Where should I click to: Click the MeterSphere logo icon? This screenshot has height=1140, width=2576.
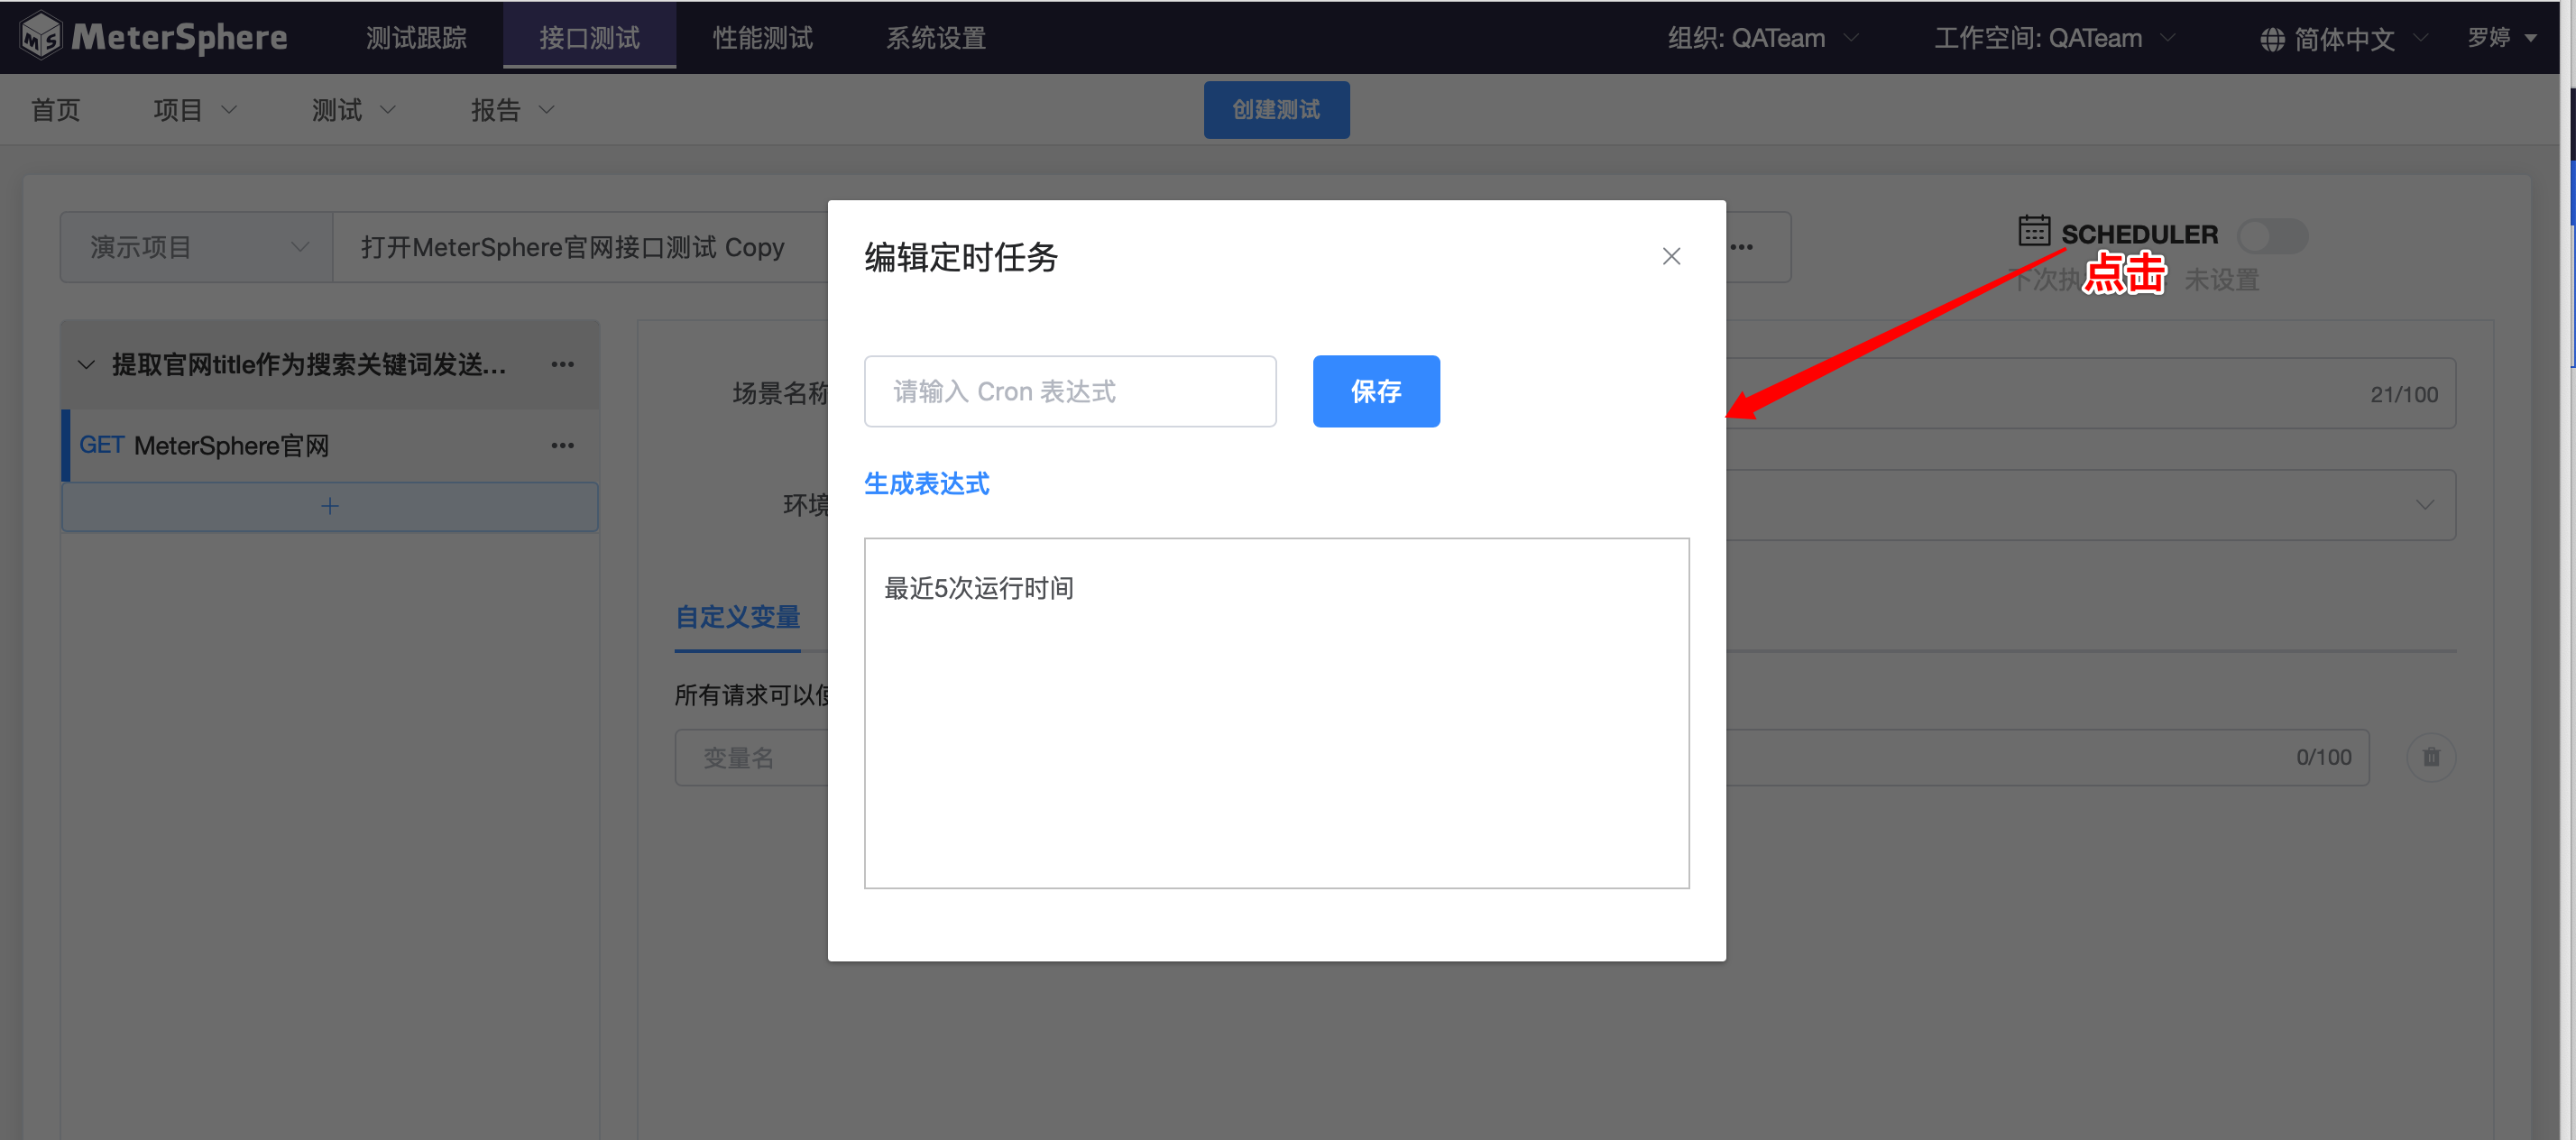click(41, 37)
